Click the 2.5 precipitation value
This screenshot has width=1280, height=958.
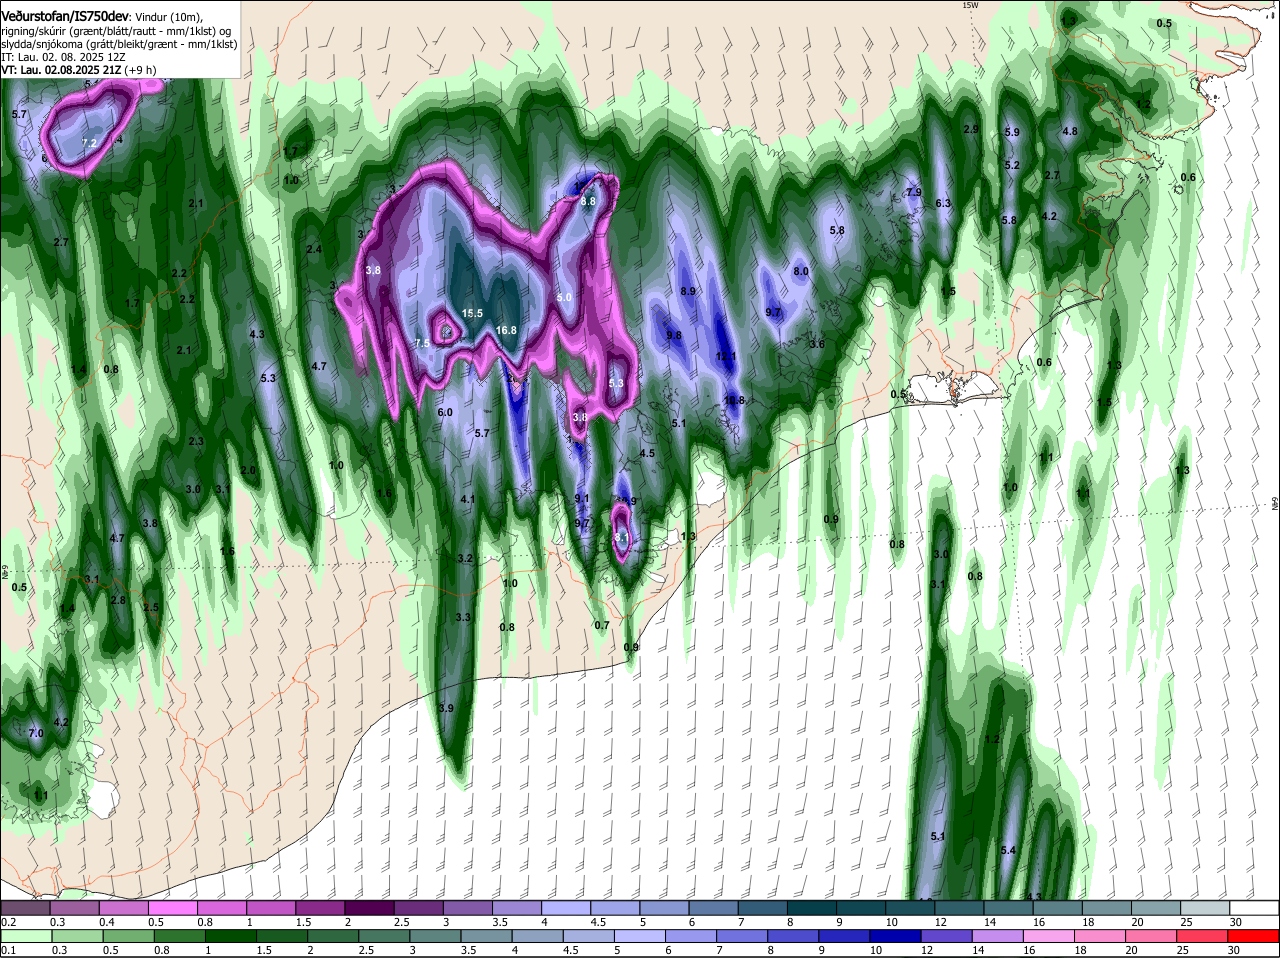coord(151,607)
